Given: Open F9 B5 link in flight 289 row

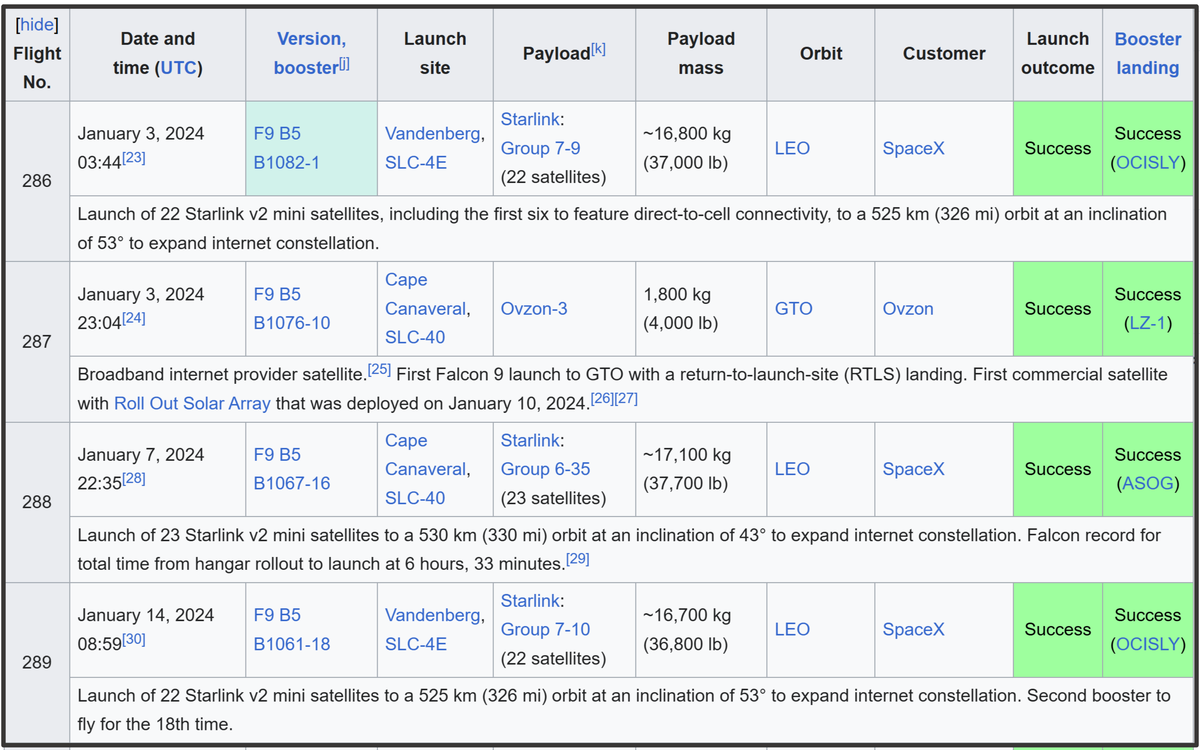Looking at the screenshot, I should click(277, 615).
